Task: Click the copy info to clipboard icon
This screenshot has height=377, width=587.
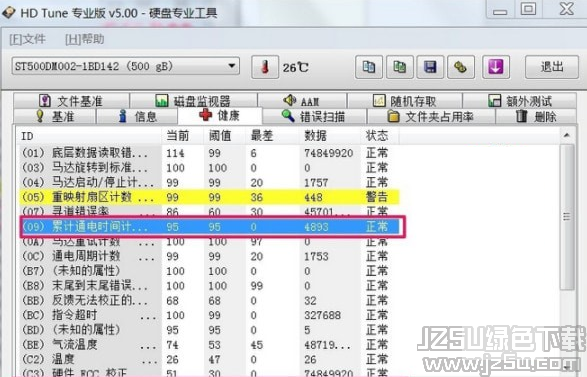Action: [x=369, y=67]
